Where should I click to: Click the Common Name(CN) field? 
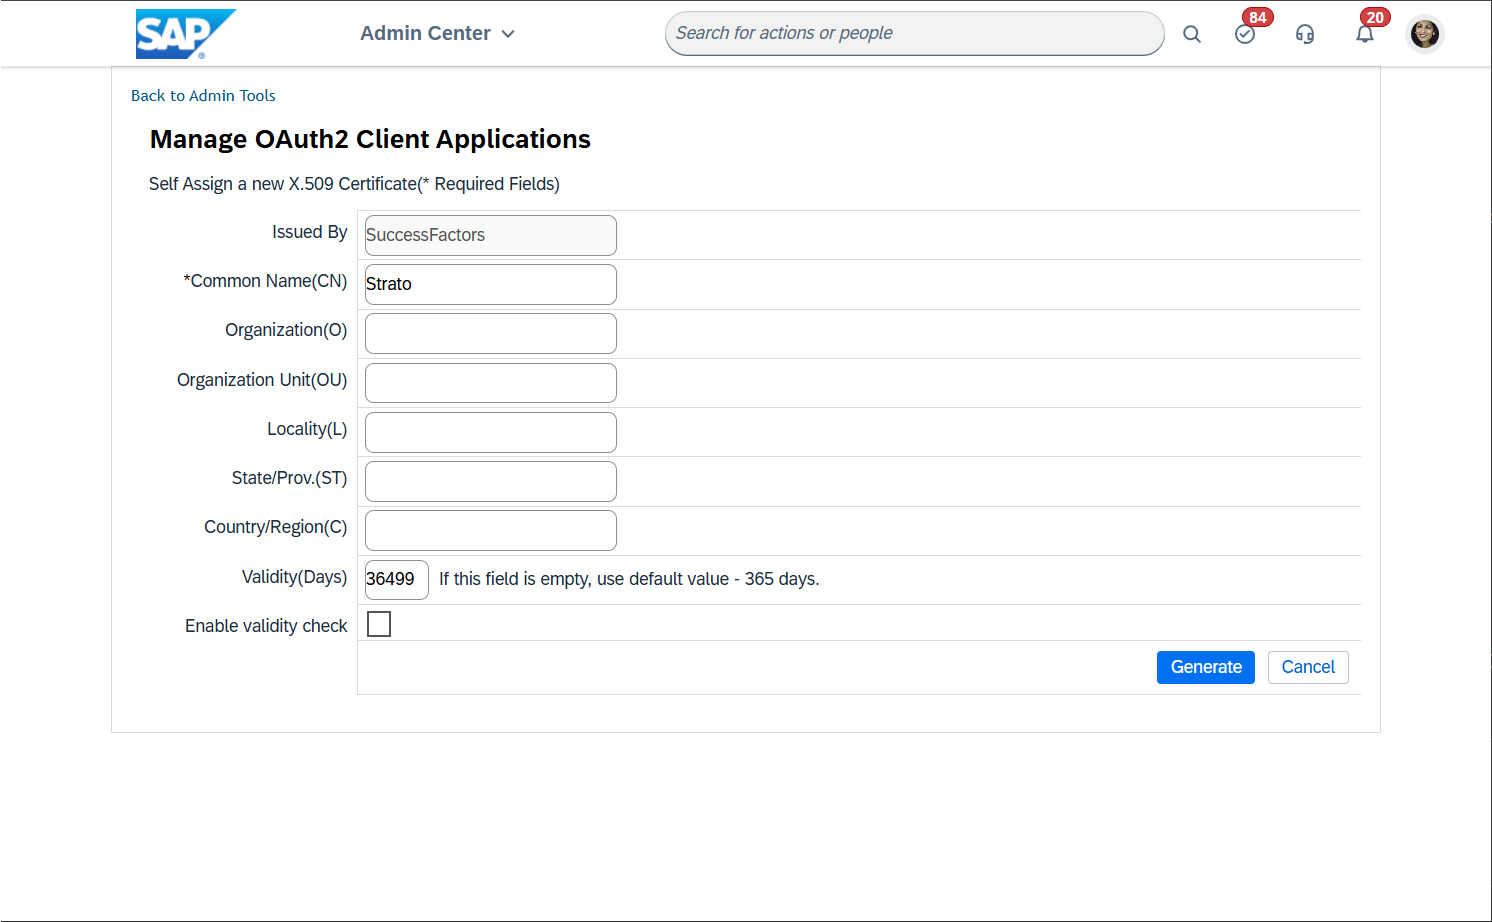490,284
